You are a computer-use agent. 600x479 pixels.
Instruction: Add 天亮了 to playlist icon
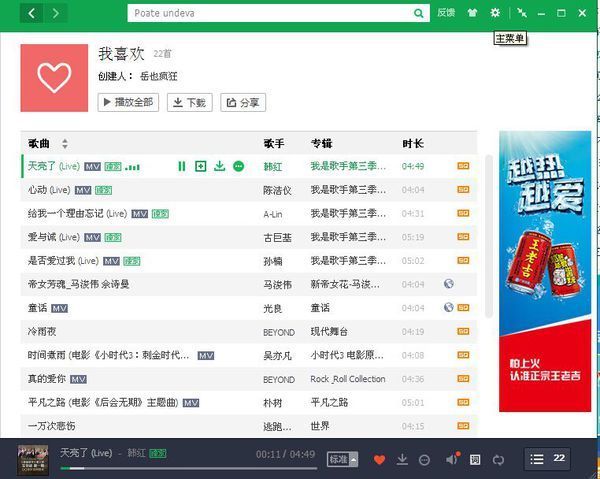pyautogui.click(x=201, y=166)
